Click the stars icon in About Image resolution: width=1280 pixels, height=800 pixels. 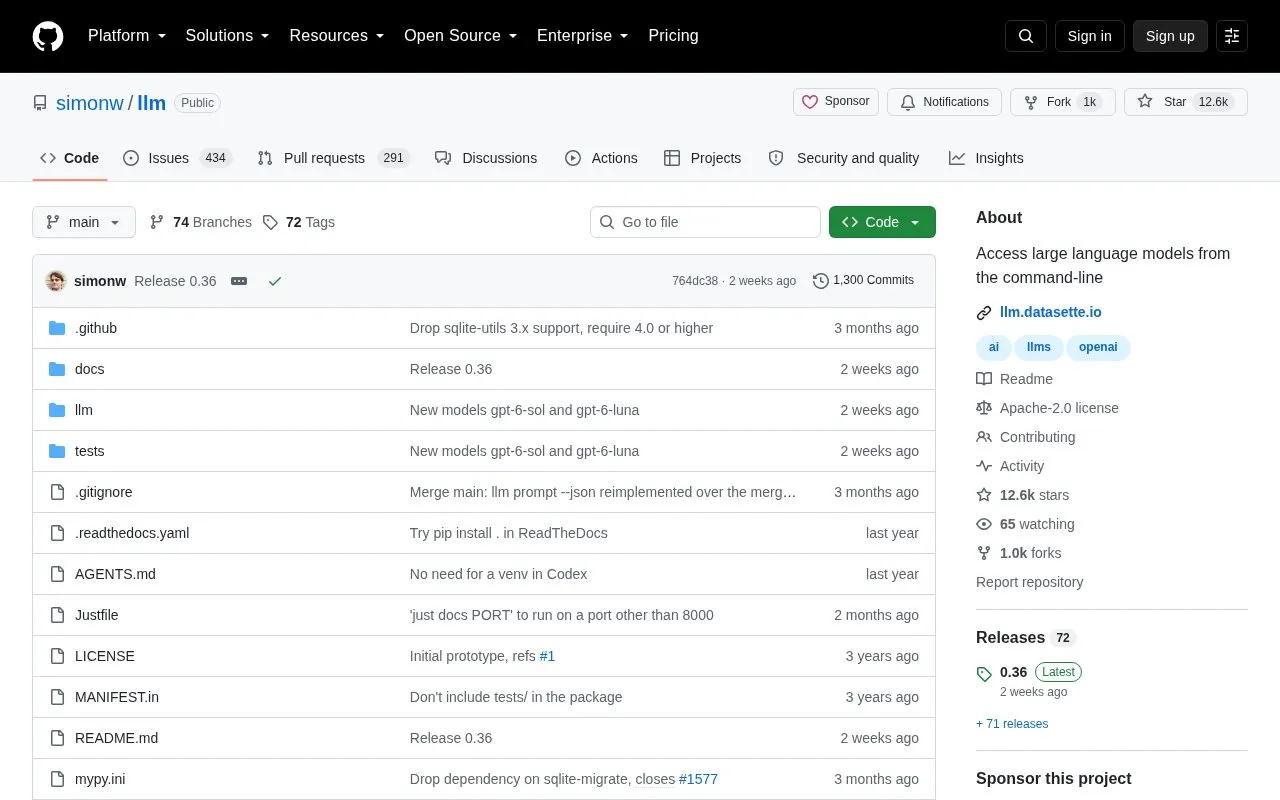pyautogui.click(x=984, y=495)
